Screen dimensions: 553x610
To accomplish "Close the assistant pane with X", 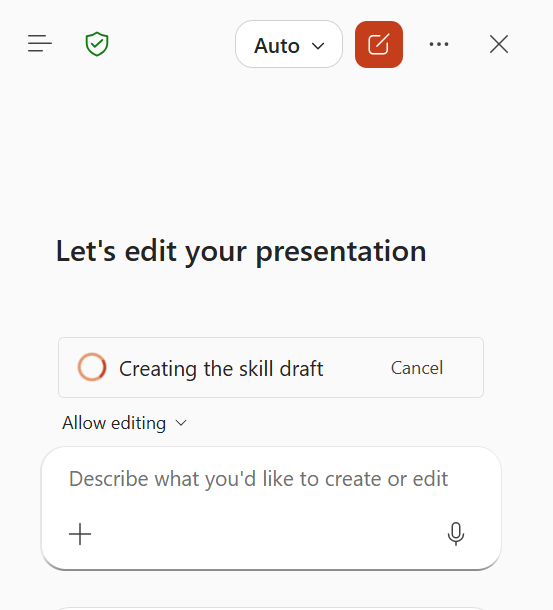I will pyautogui.click(x=499, y=44).
